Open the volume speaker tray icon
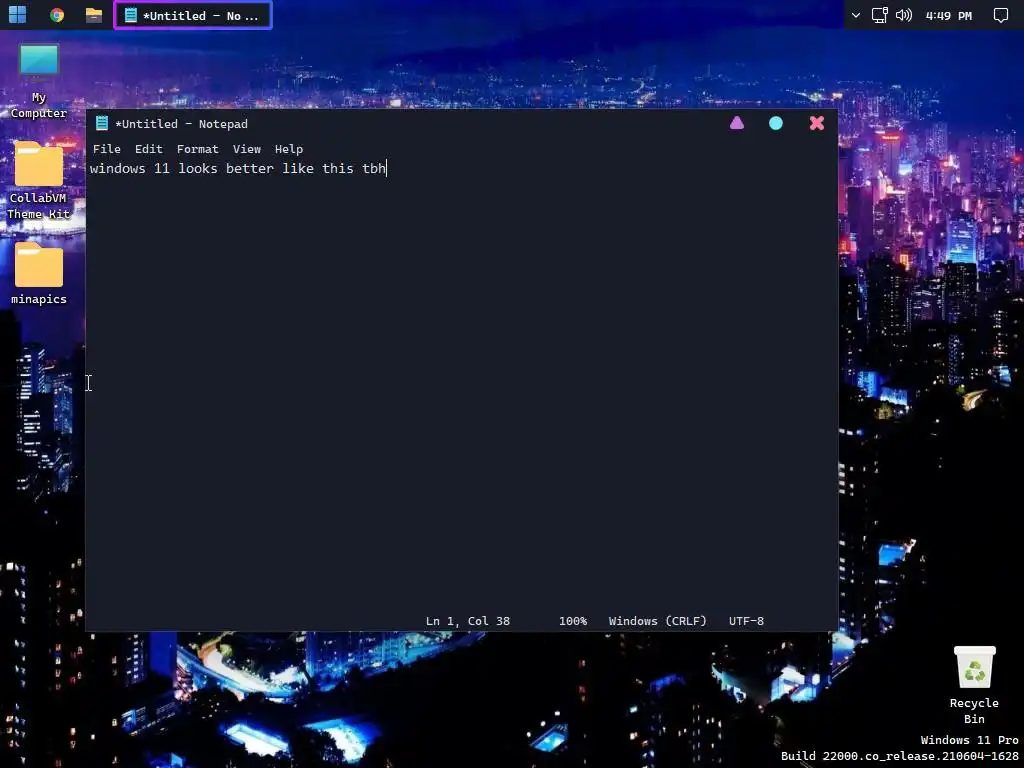Viewport: 1024px width, 768px height. 904,15
